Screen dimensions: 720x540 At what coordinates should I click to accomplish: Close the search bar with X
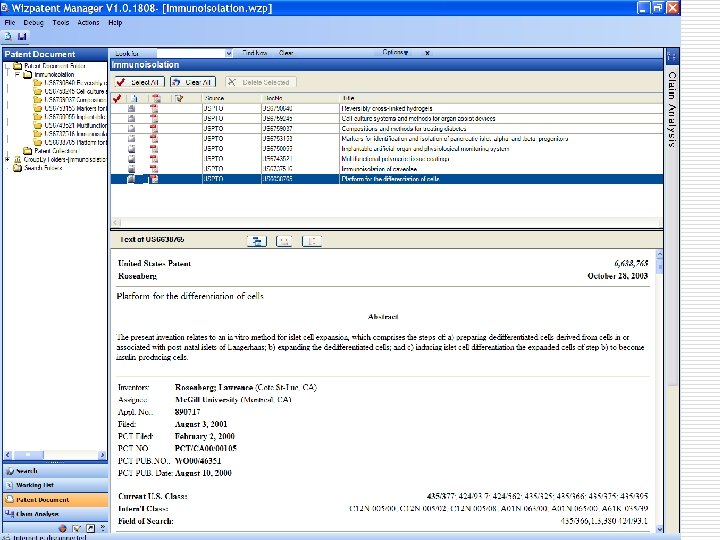427,53
